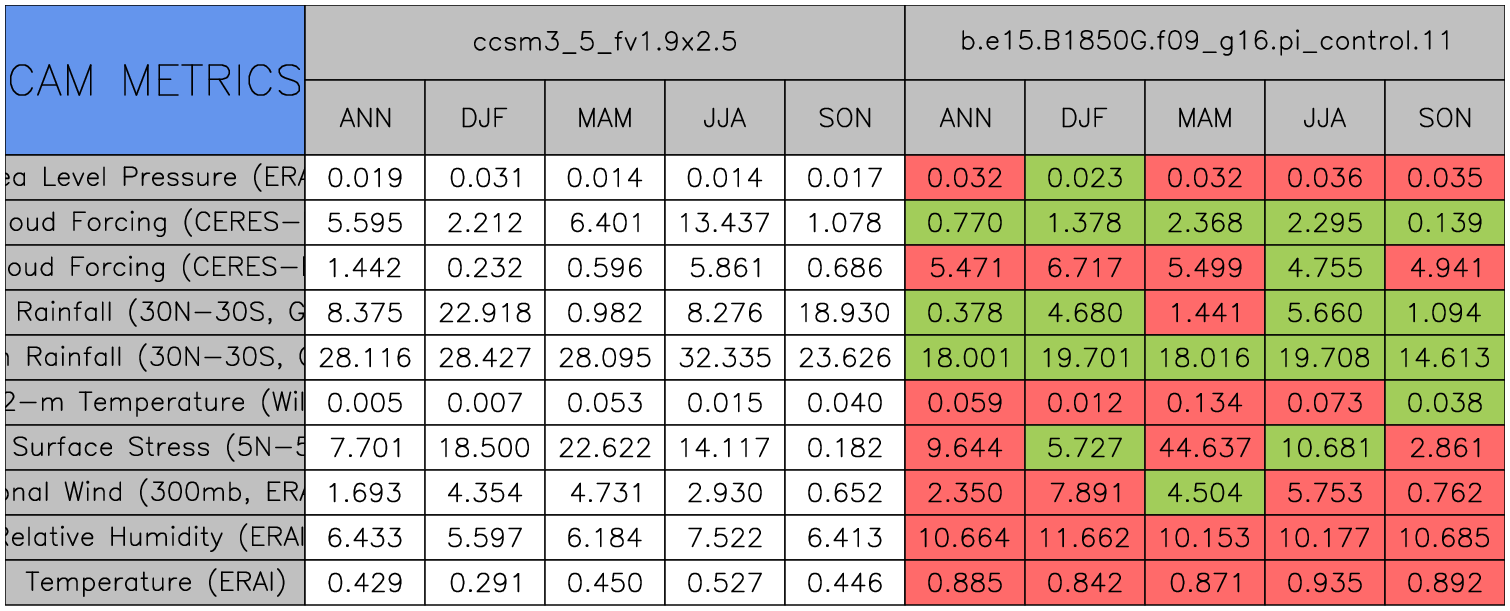Click the red 44.637 surface stress cell
Screen dimensions: 1510x611
pos(1205,448)
